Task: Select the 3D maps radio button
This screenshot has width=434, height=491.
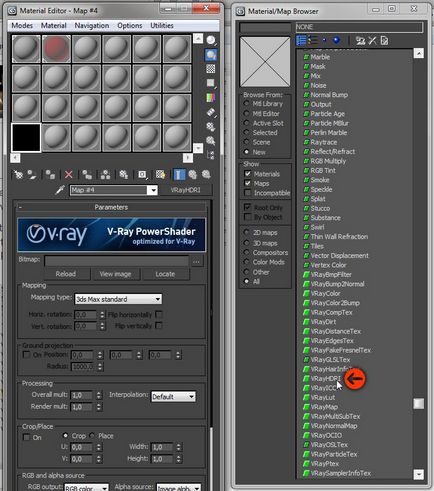Action: [x=247, y=243]
